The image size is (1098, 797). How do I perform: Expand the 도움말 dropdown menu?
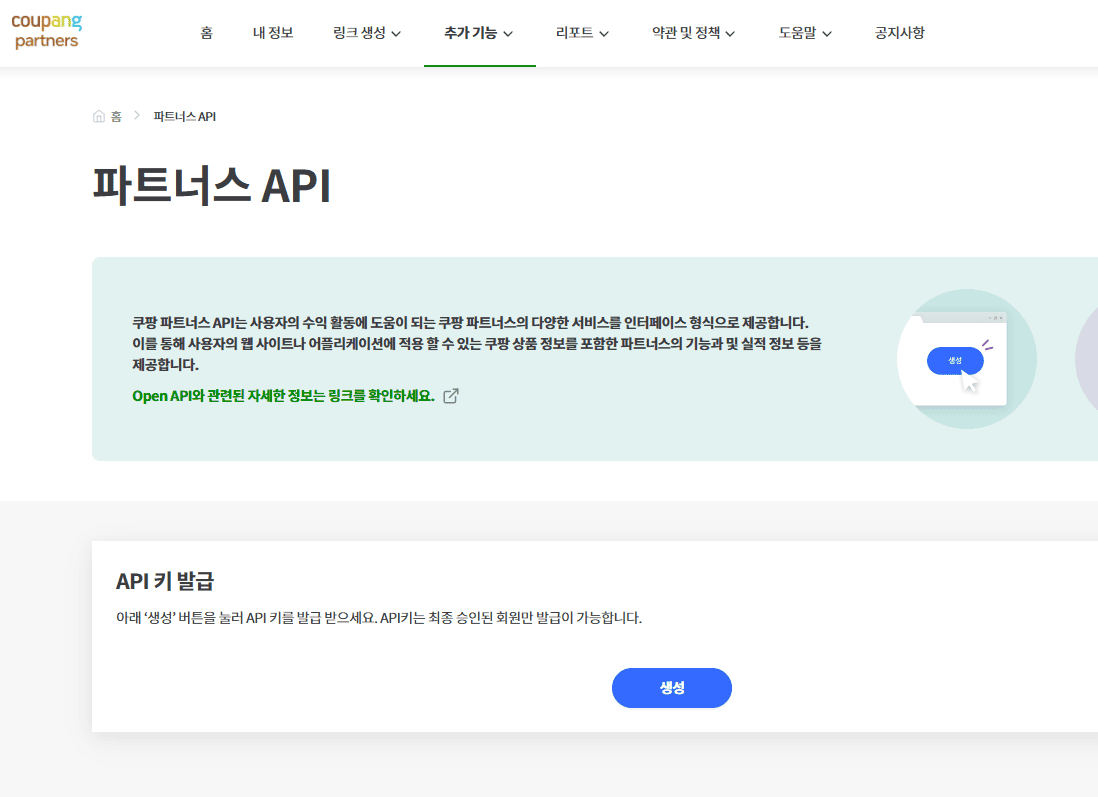pos(805,33)
